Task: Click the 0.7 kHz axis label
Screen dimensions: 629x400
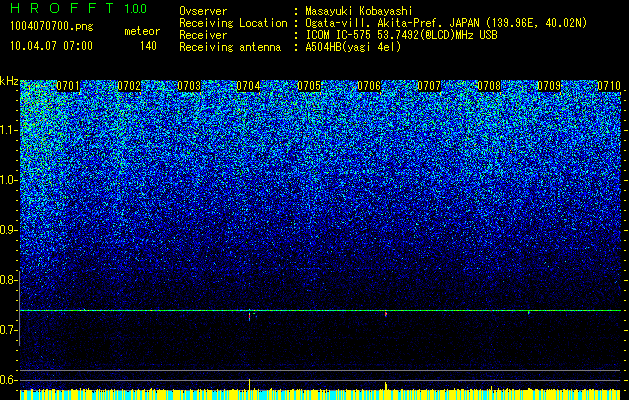Action: pos(9,330)
